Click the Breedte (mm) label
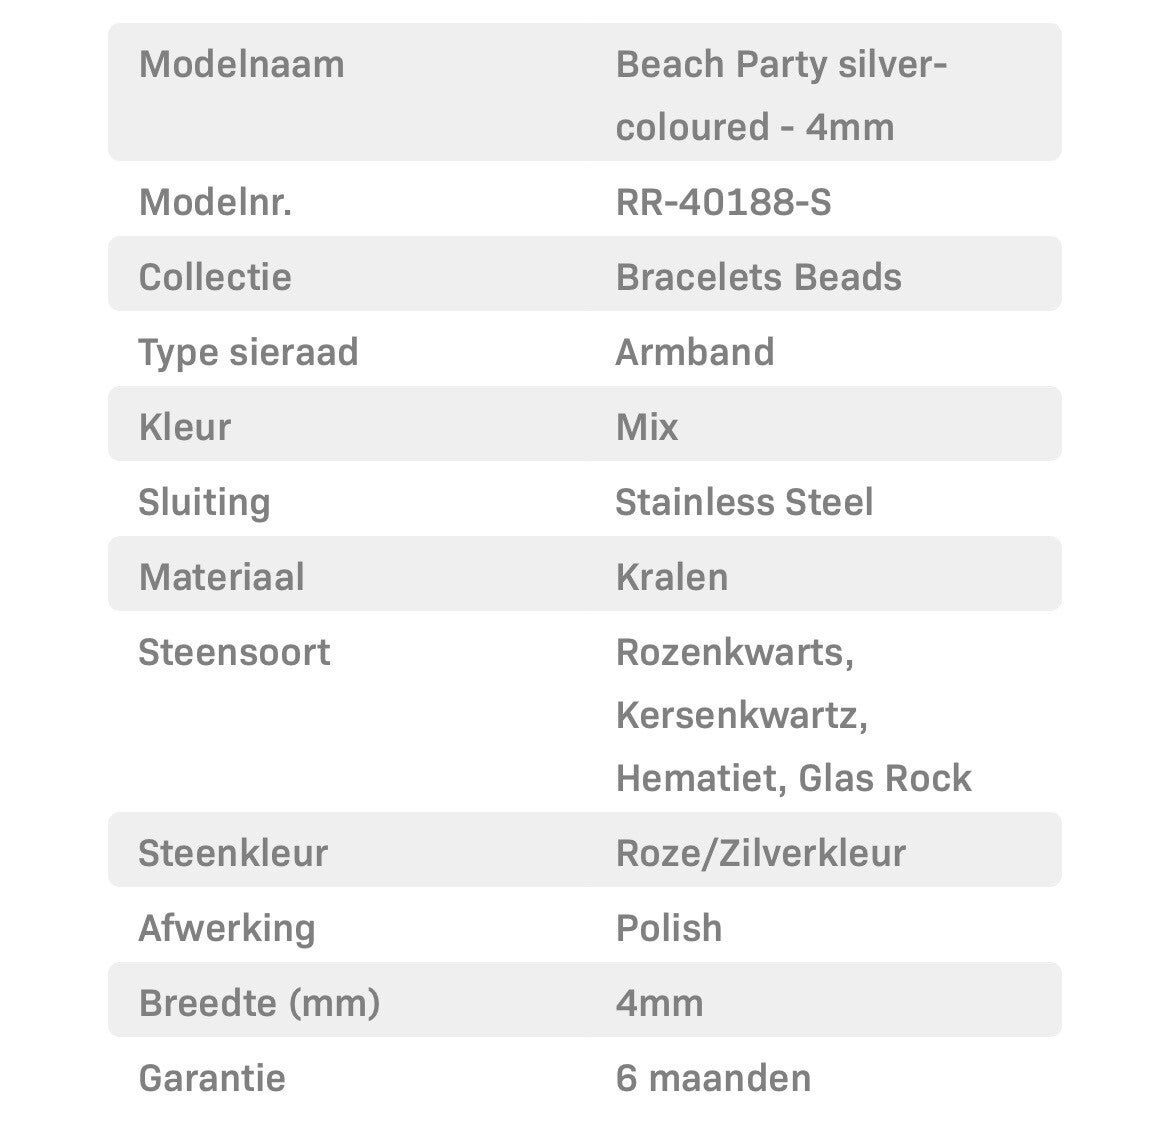 (259, 1004)
